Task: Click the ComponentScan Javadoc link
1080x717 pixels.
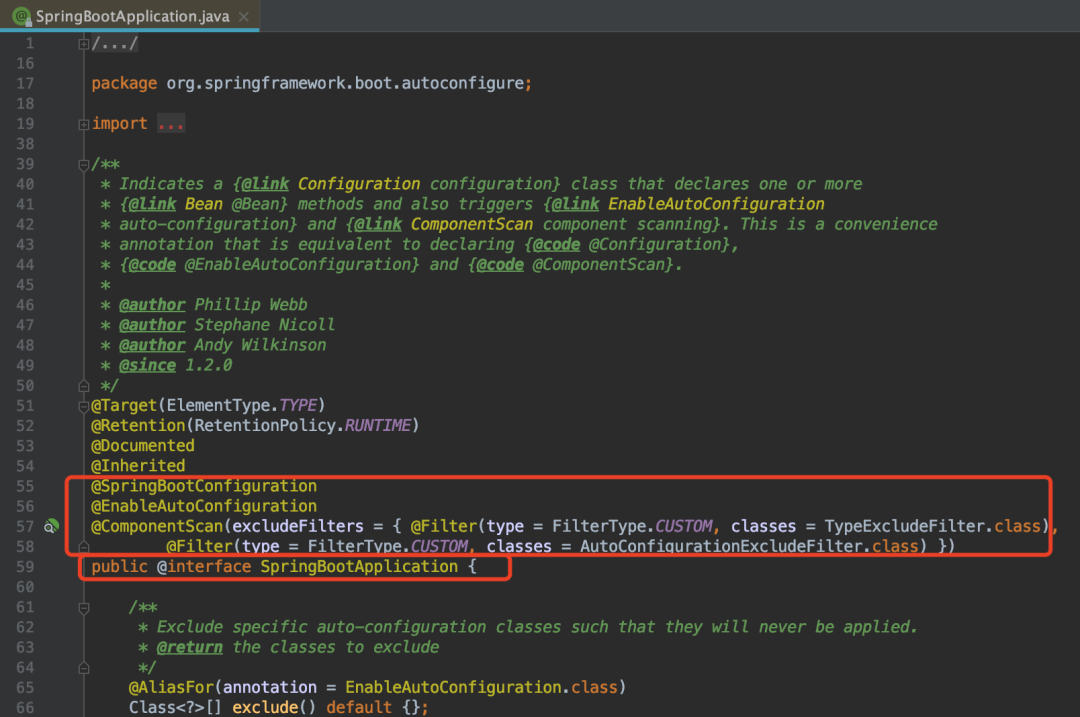Action: pyautogui.click(x=472, y=224)
